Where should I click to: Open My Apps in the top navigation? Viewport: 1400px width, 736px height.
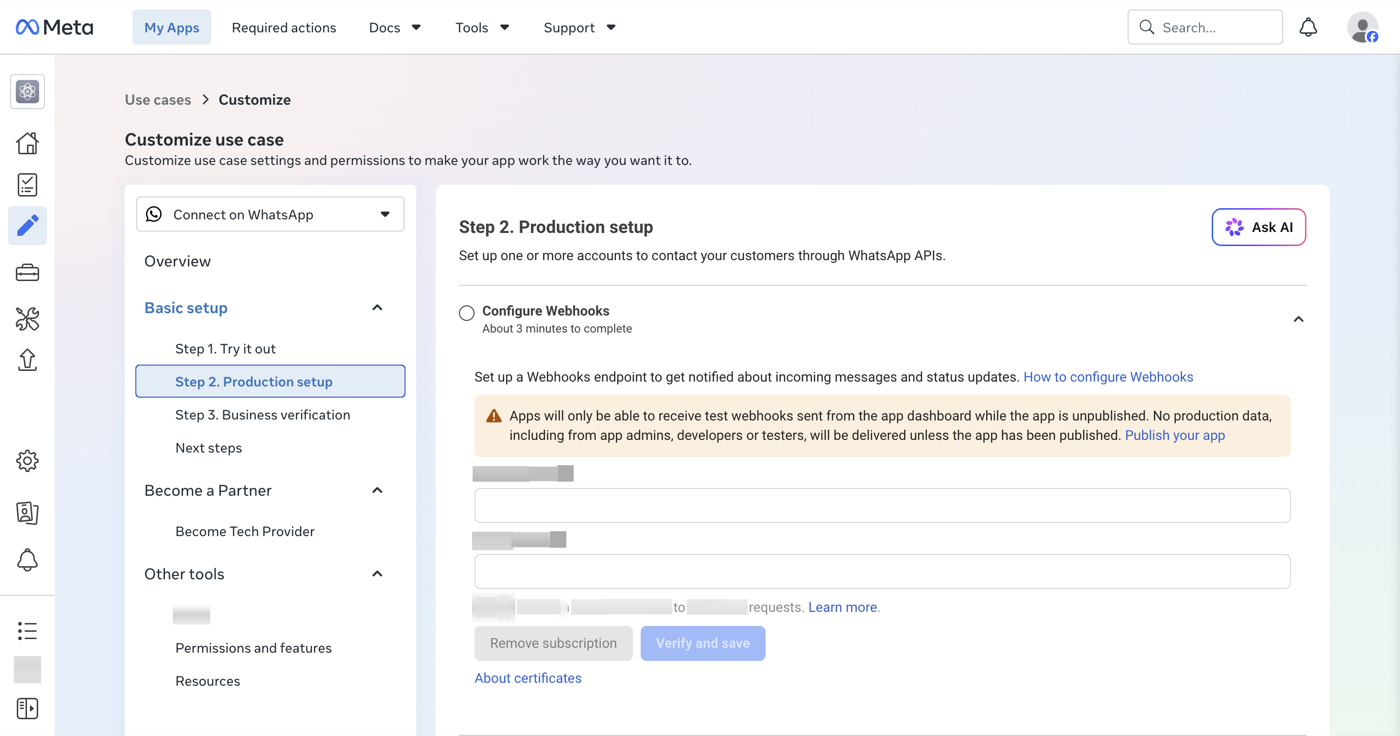(x=172, y=27)
